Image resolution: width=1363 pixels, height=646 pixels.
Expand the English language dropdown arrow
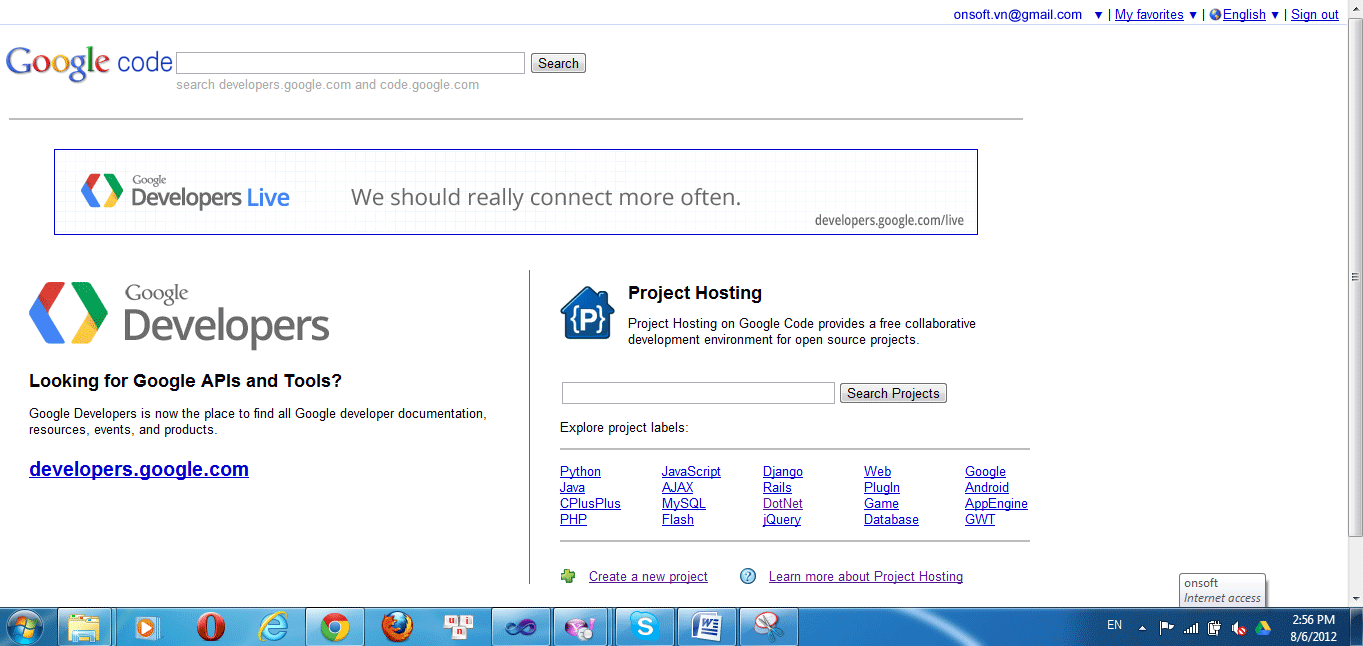click(x=1275, y=15)
